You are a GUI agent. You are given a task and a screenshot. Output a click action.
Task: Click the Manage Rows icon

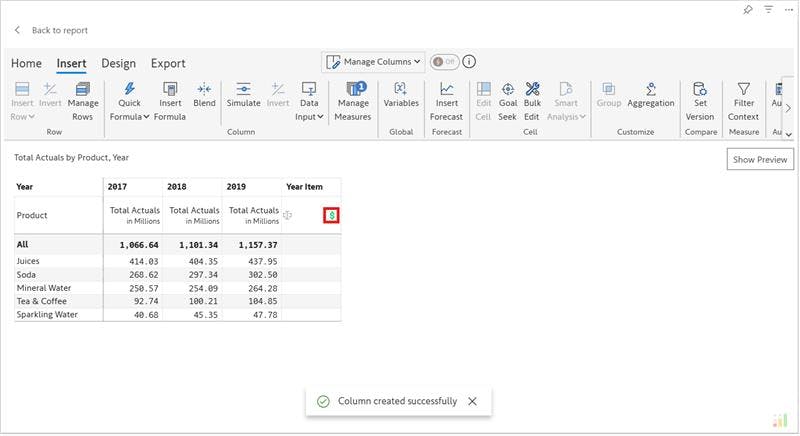pyautogui.click(x=83, y=91)
